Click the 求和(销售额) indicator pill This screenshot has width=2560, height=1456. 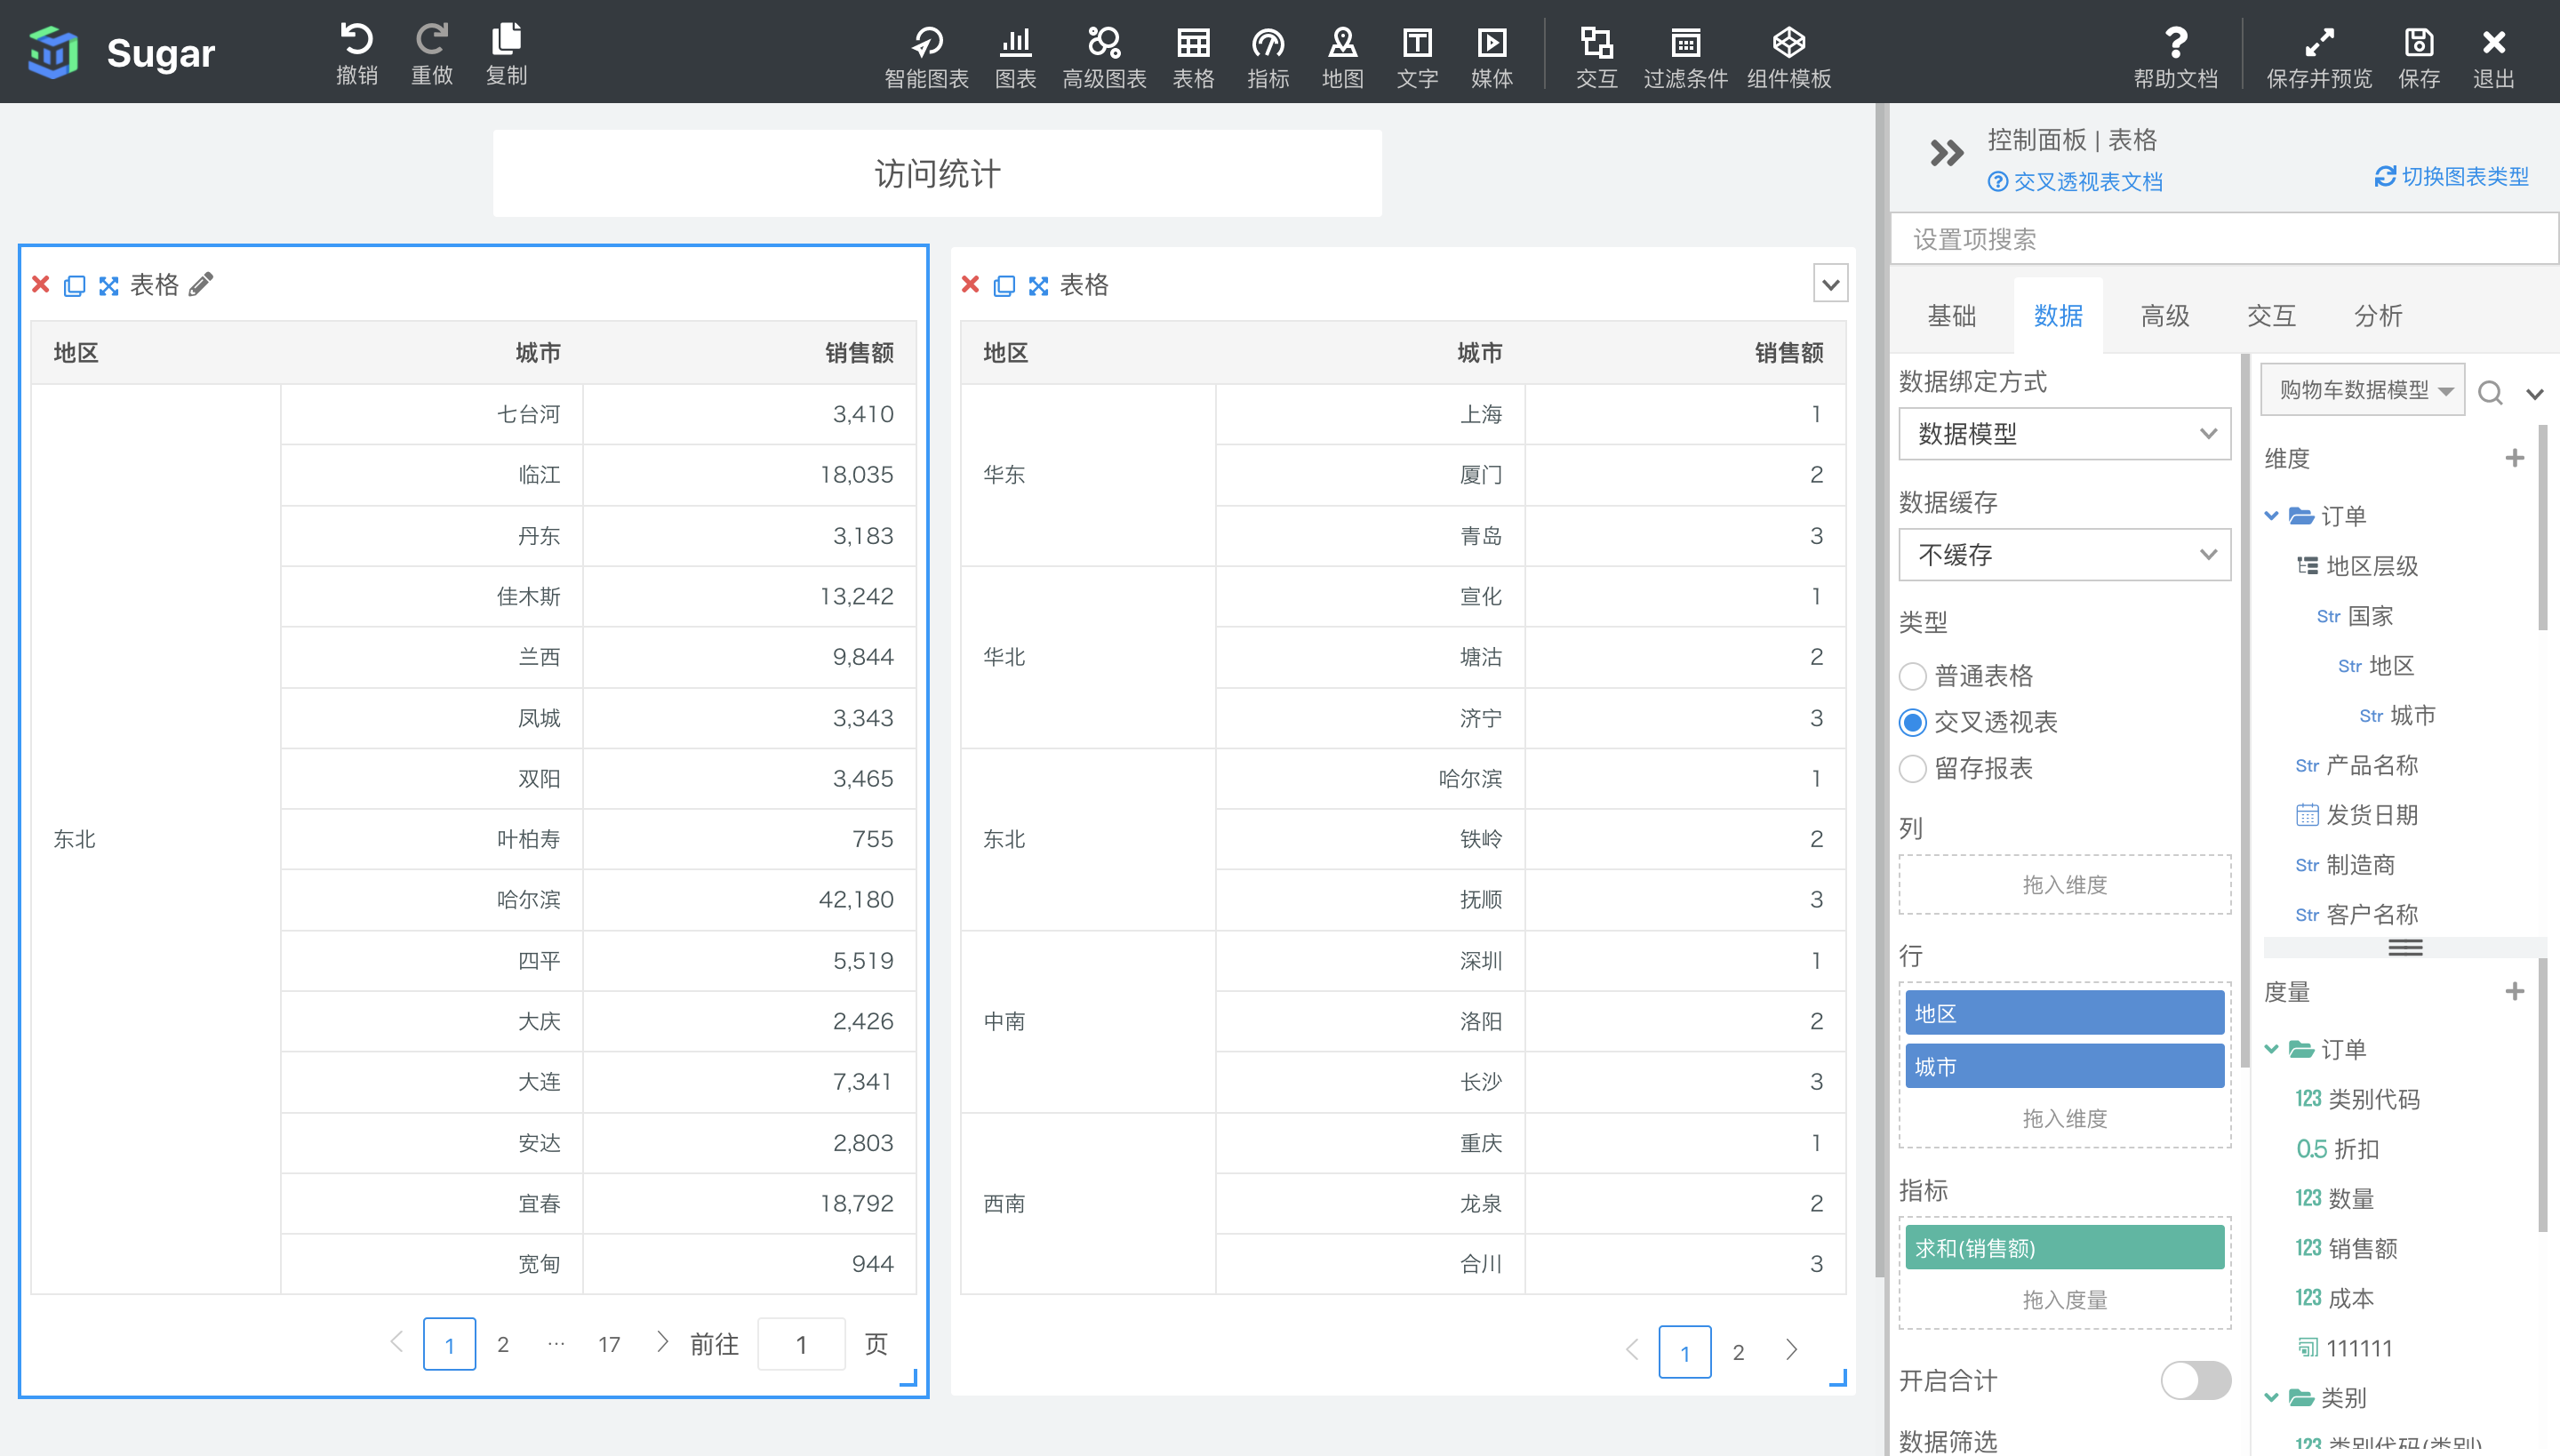2064,1248
